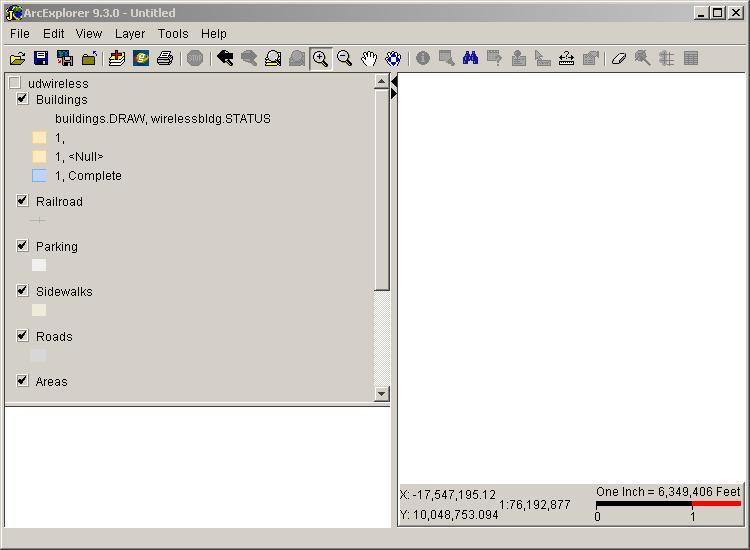Click the 'One Inch = 6,349,406 Feet' scale label
750x550 pixels.
pyautogui.click(x=668, y=492)
